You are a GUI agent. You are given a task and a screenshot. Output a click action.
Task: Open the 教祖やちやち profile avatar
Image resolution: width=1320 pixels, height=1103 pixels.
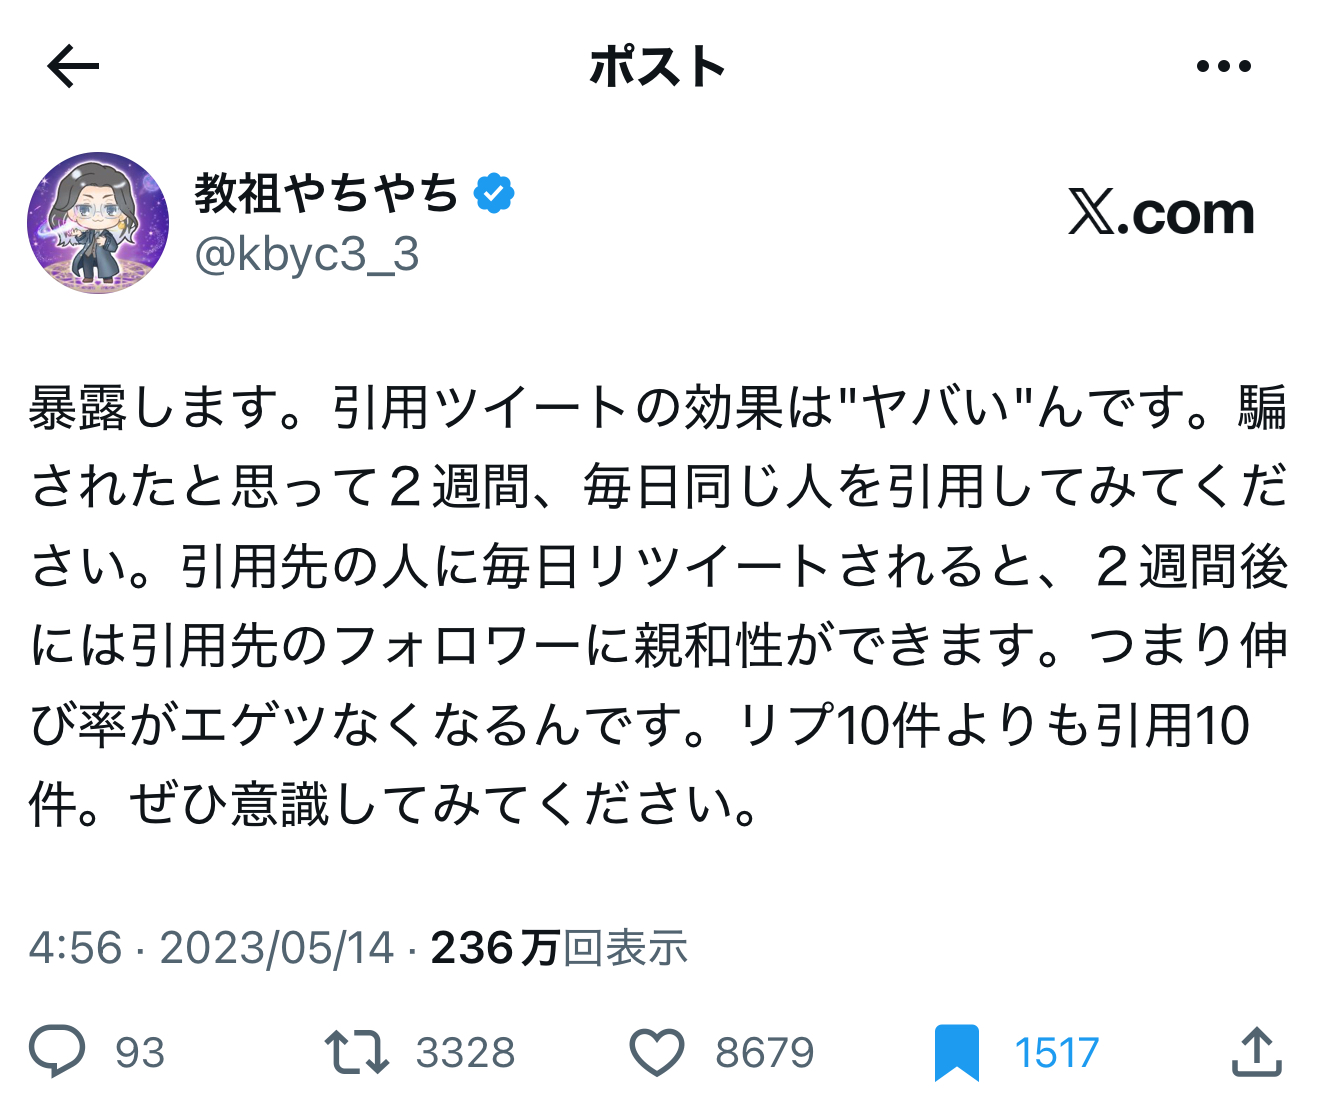(98, 223)
